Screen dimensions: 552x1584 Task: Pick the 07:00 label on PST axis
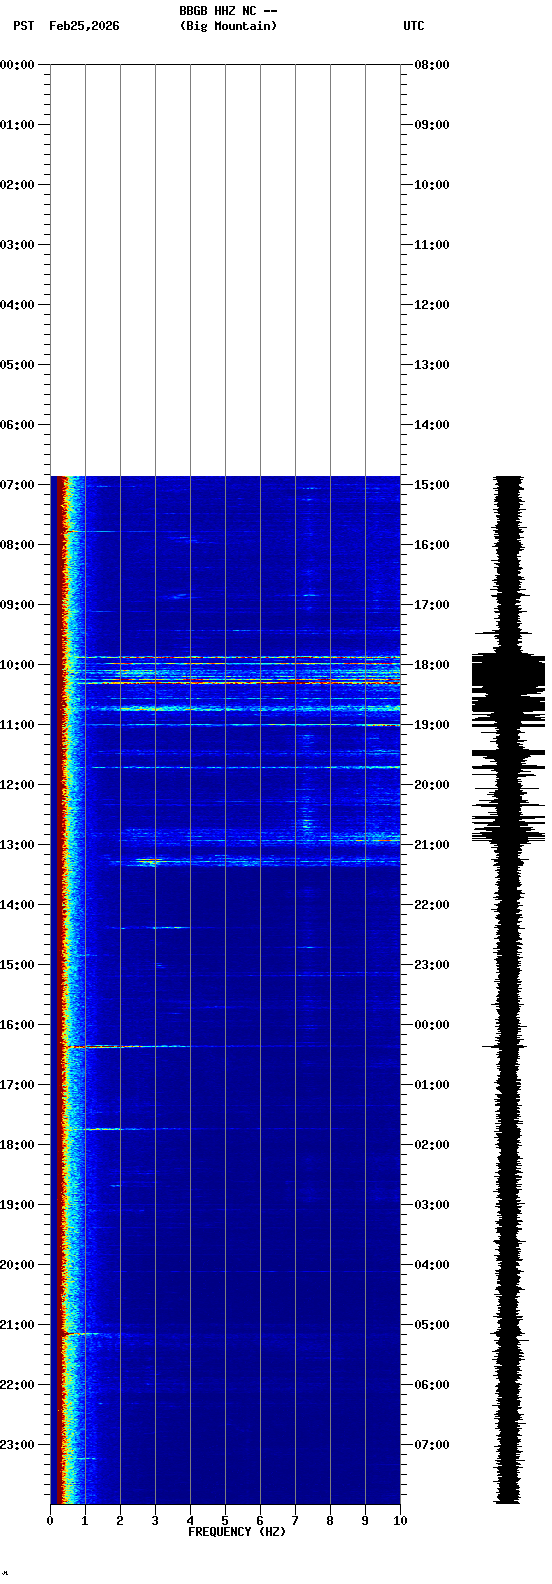point(18,485)
